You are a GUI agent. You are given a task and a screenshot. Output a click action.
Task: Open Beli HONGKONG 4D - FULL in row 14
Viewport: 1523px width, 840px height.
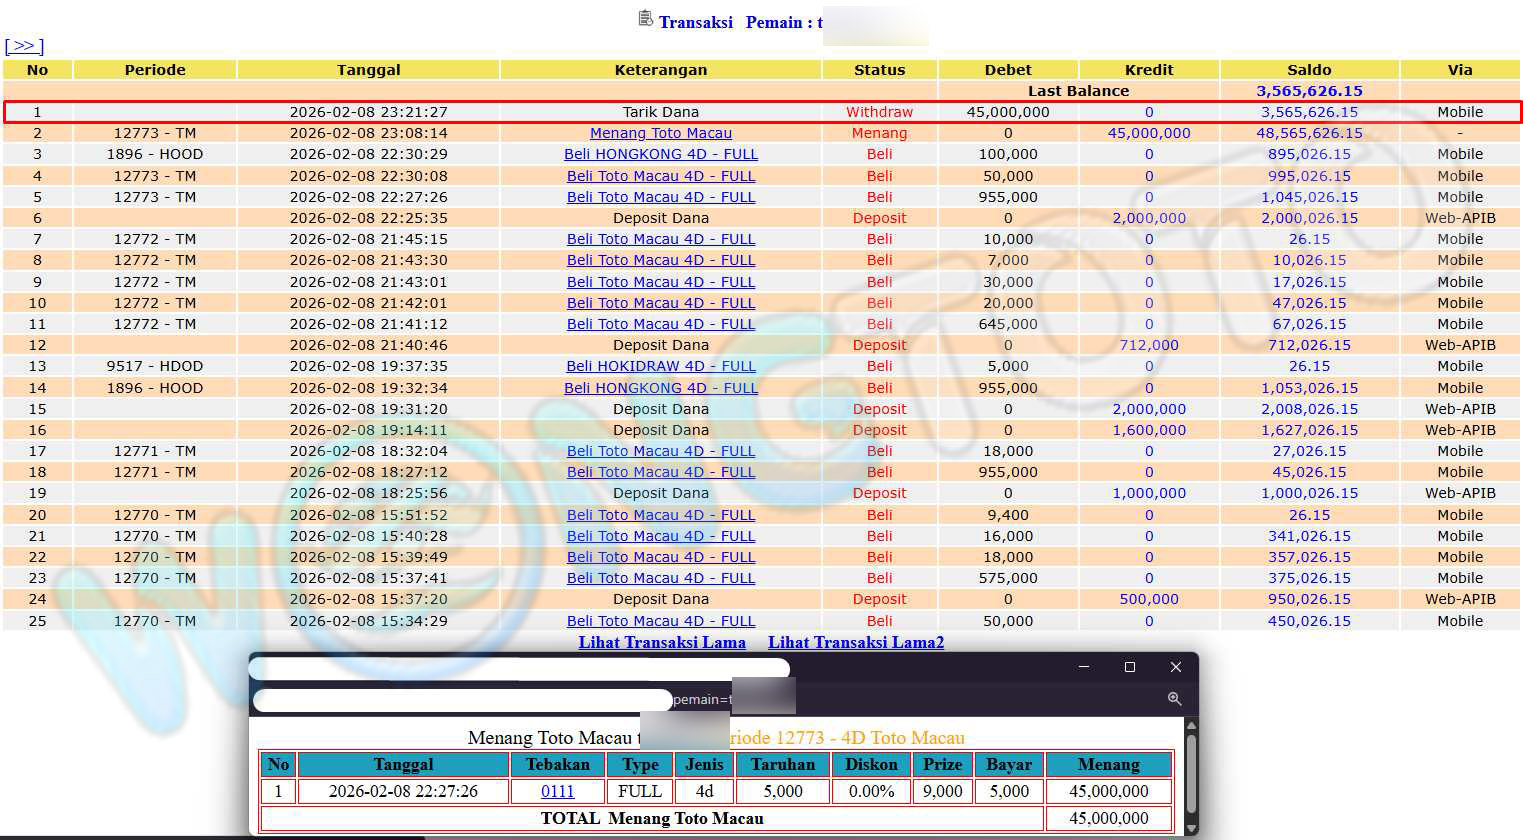click(660, 388)
